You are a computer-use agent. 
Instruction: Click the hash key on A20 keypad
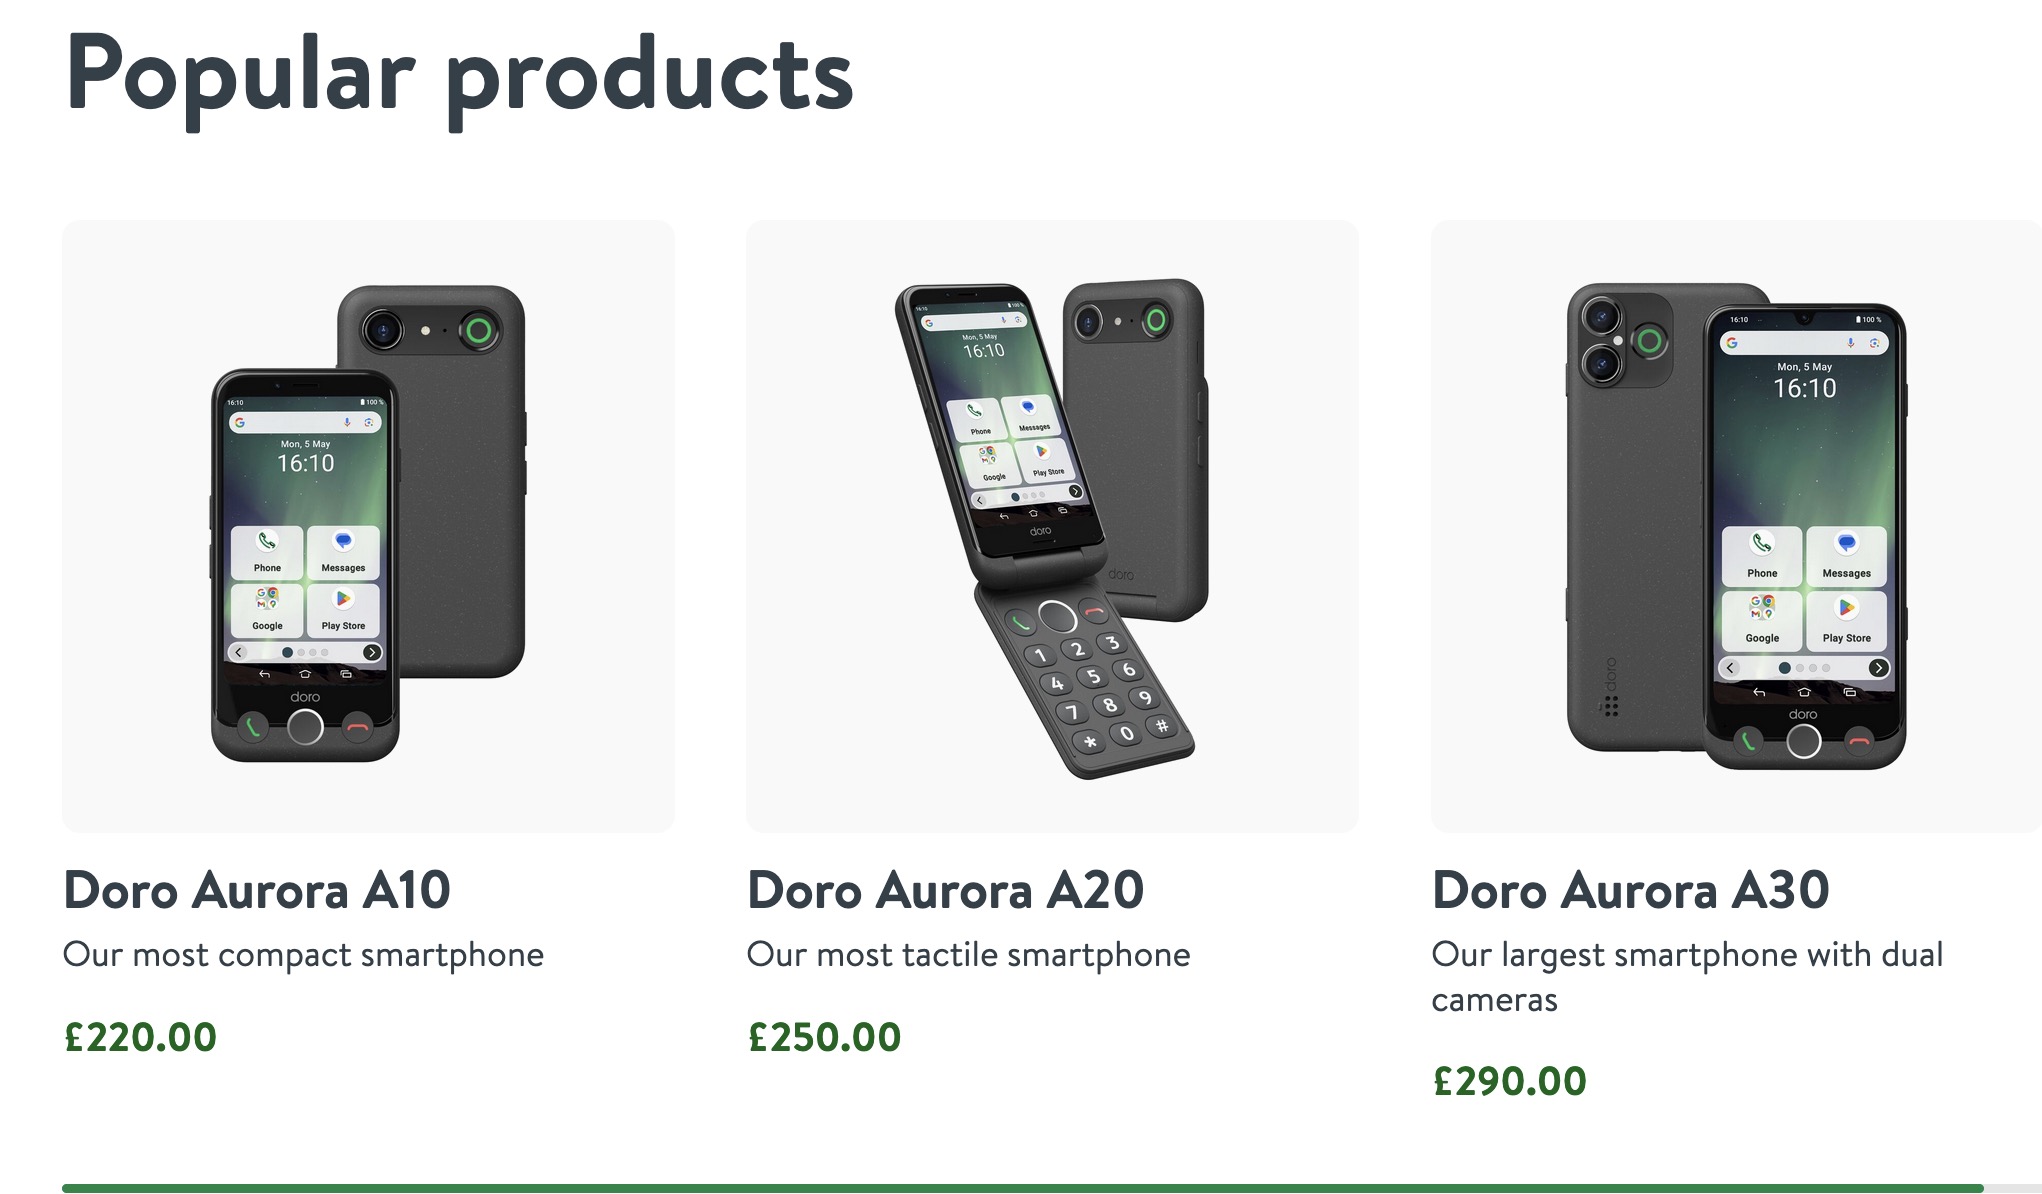click(1162, 726)
